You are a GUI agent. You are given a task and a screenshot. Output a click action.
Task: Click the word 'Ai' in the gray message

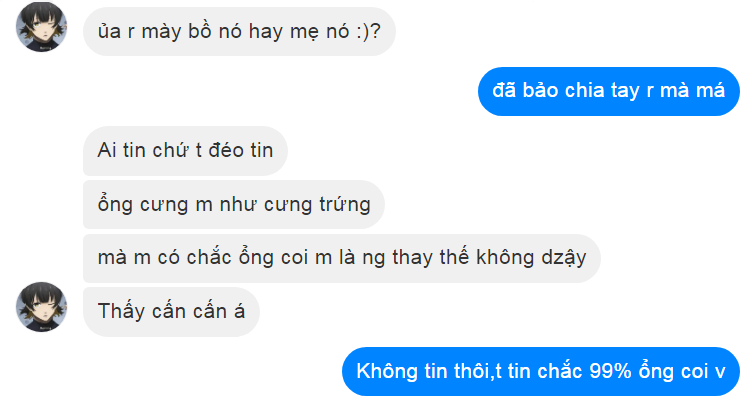(x=107, y=150)
